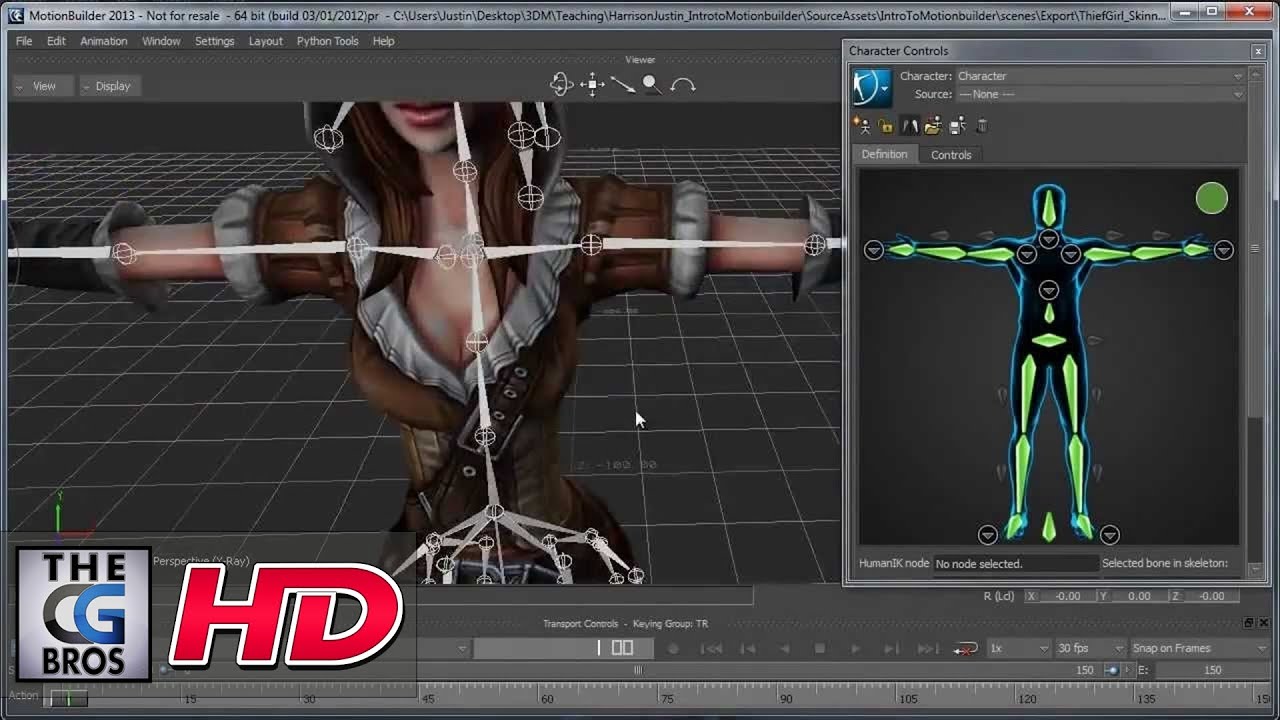Click the Load Character folder icon
1280x720 pixels.
[933, 126]
